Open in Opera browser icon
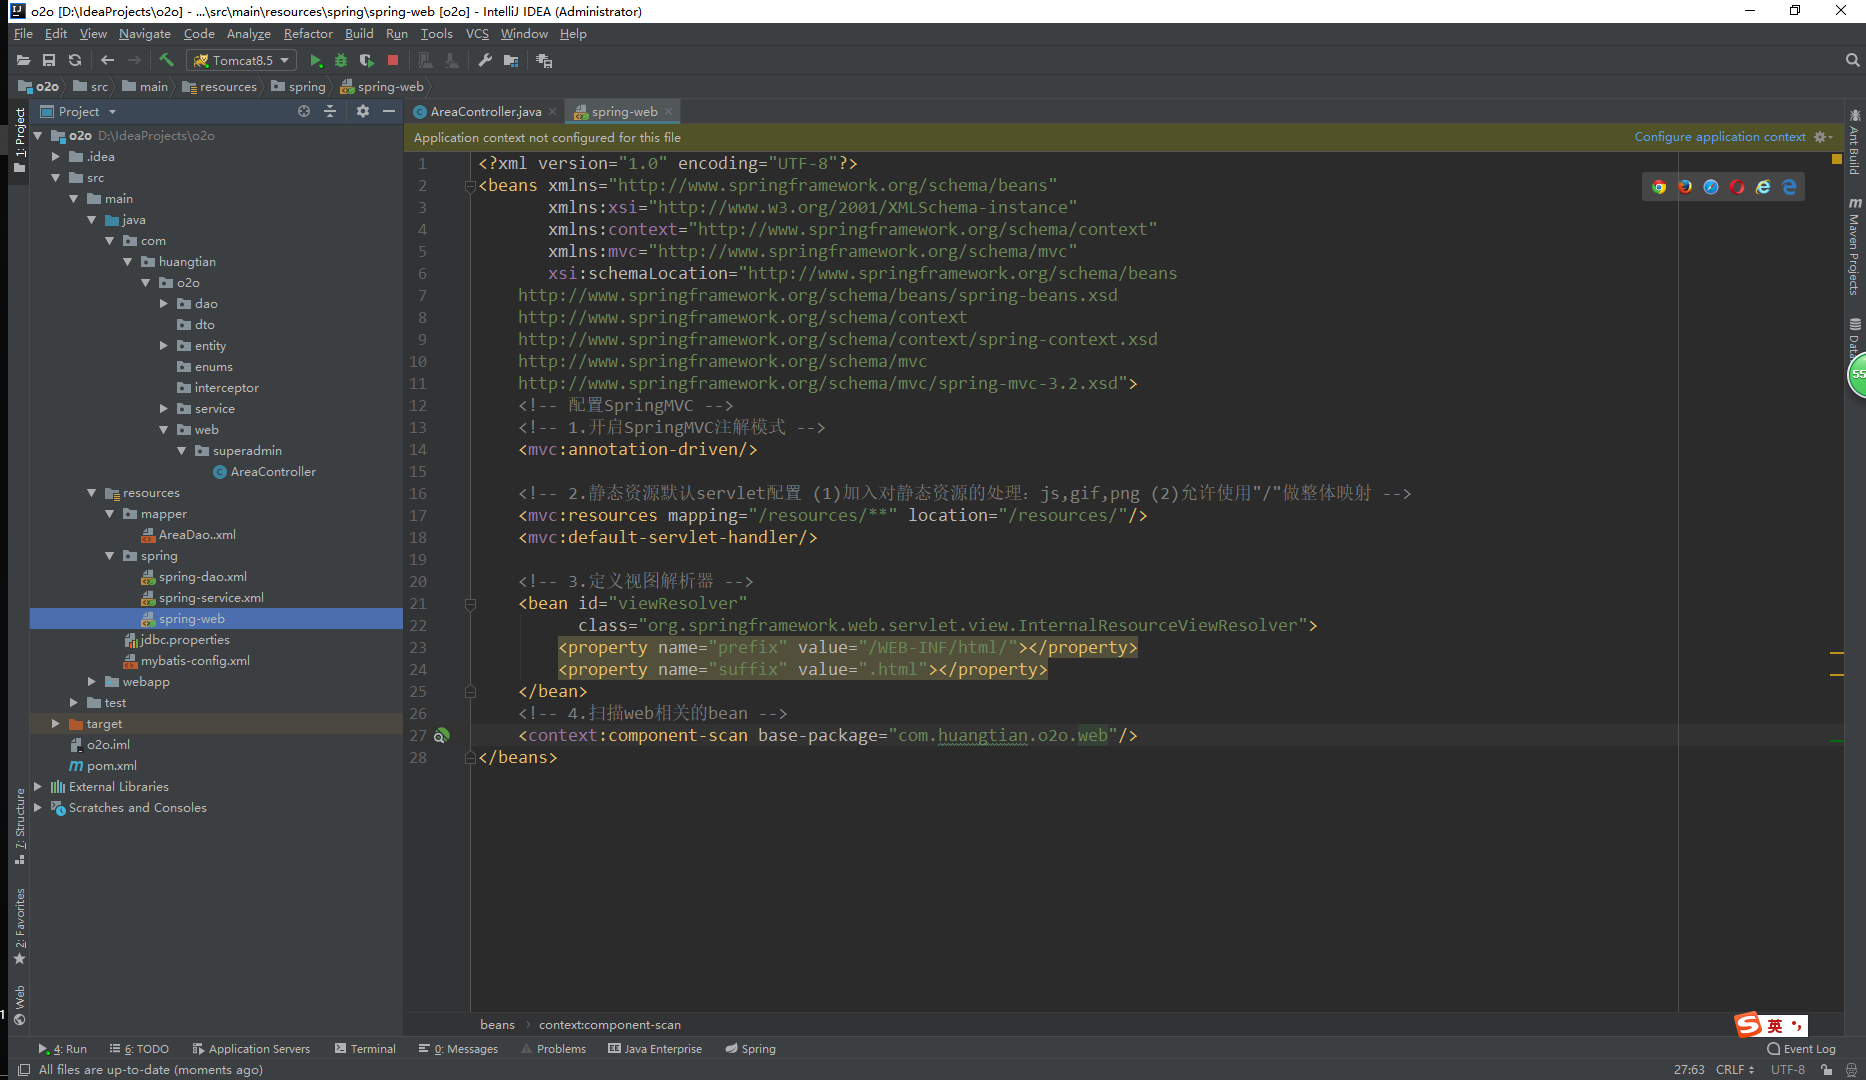 1737,187
